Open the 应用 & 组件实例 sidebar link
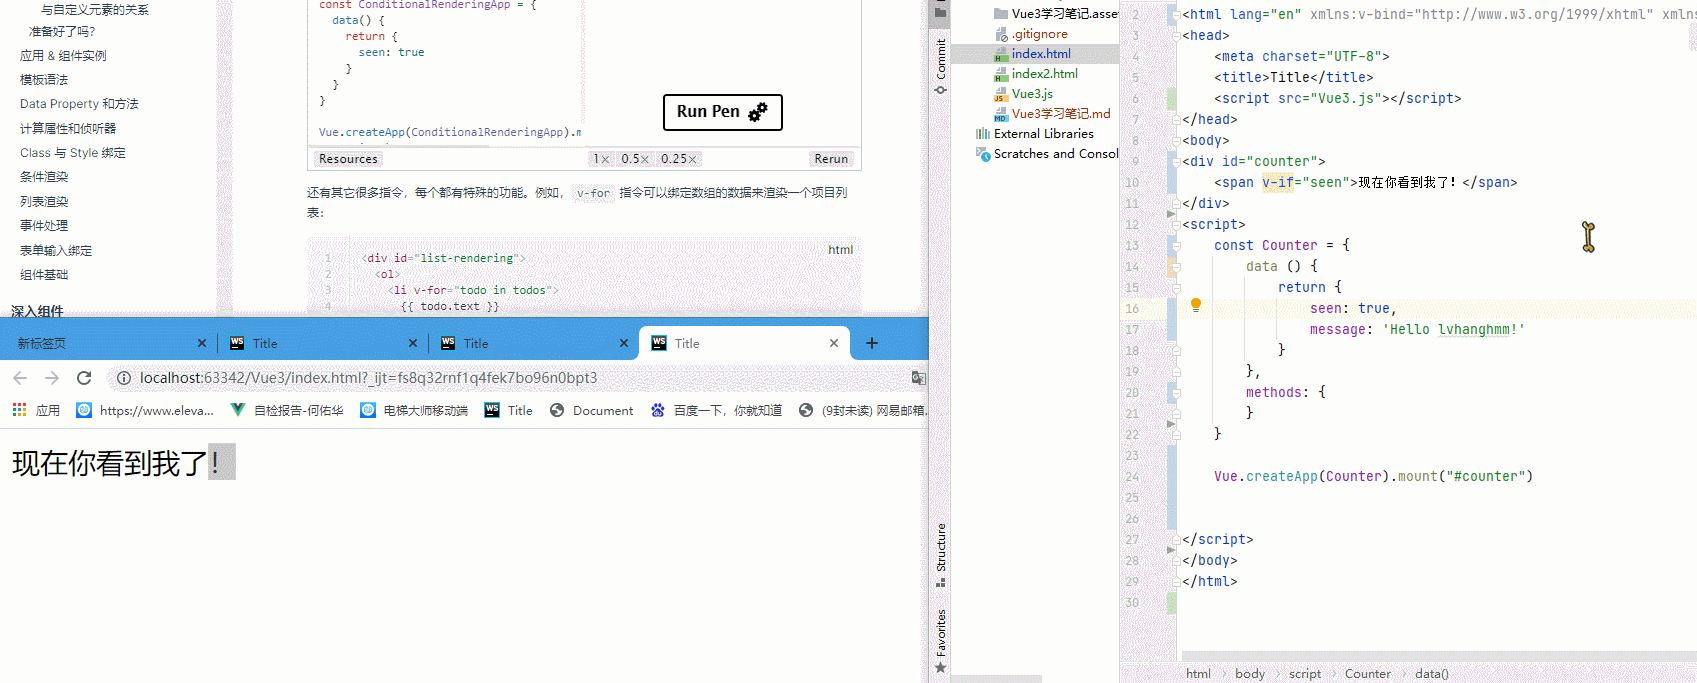 tap(63, 56)
